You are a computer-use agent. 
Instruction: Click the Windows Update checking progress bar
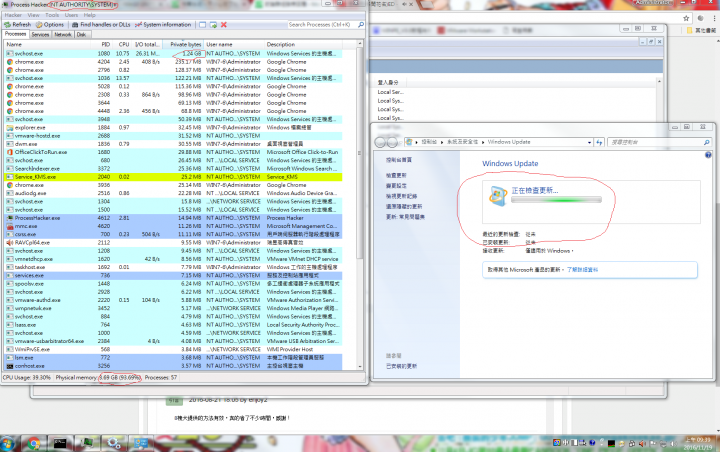[556, 200]
